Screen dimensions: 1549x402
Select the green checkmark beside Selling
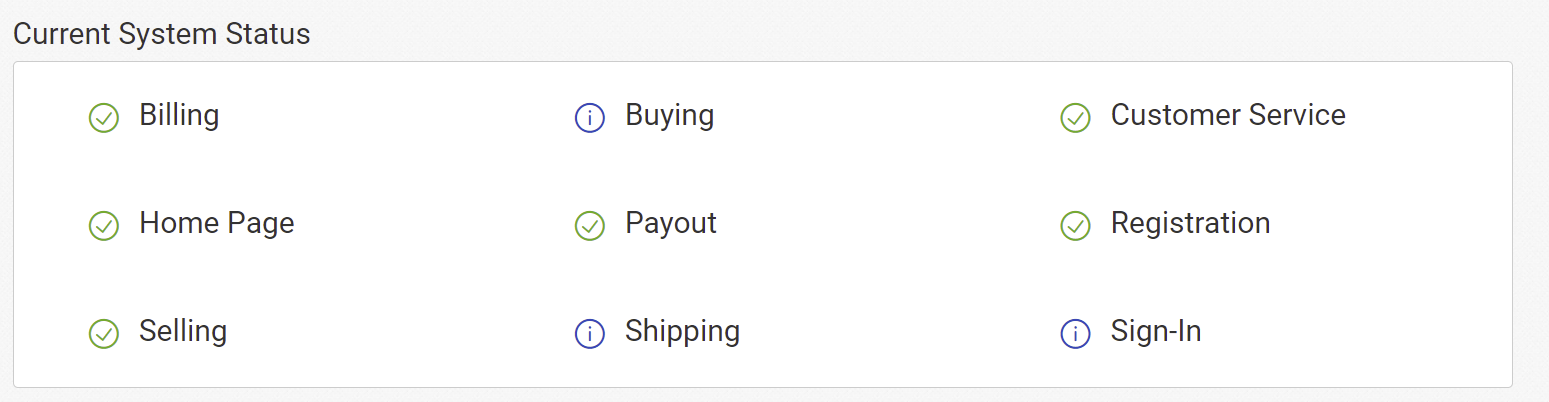click(104, 334)
